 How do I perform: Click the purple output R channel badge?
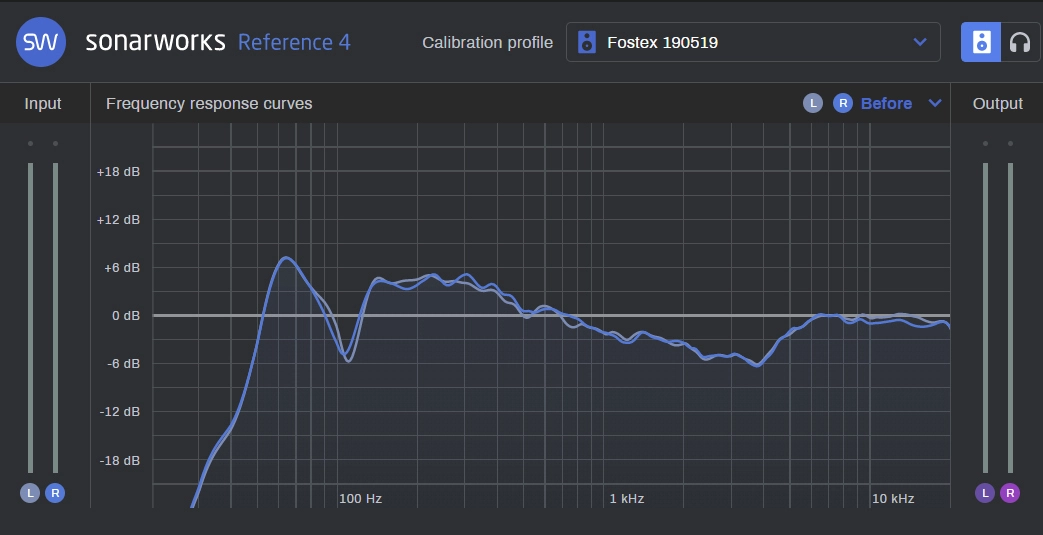click(1010, 492)
